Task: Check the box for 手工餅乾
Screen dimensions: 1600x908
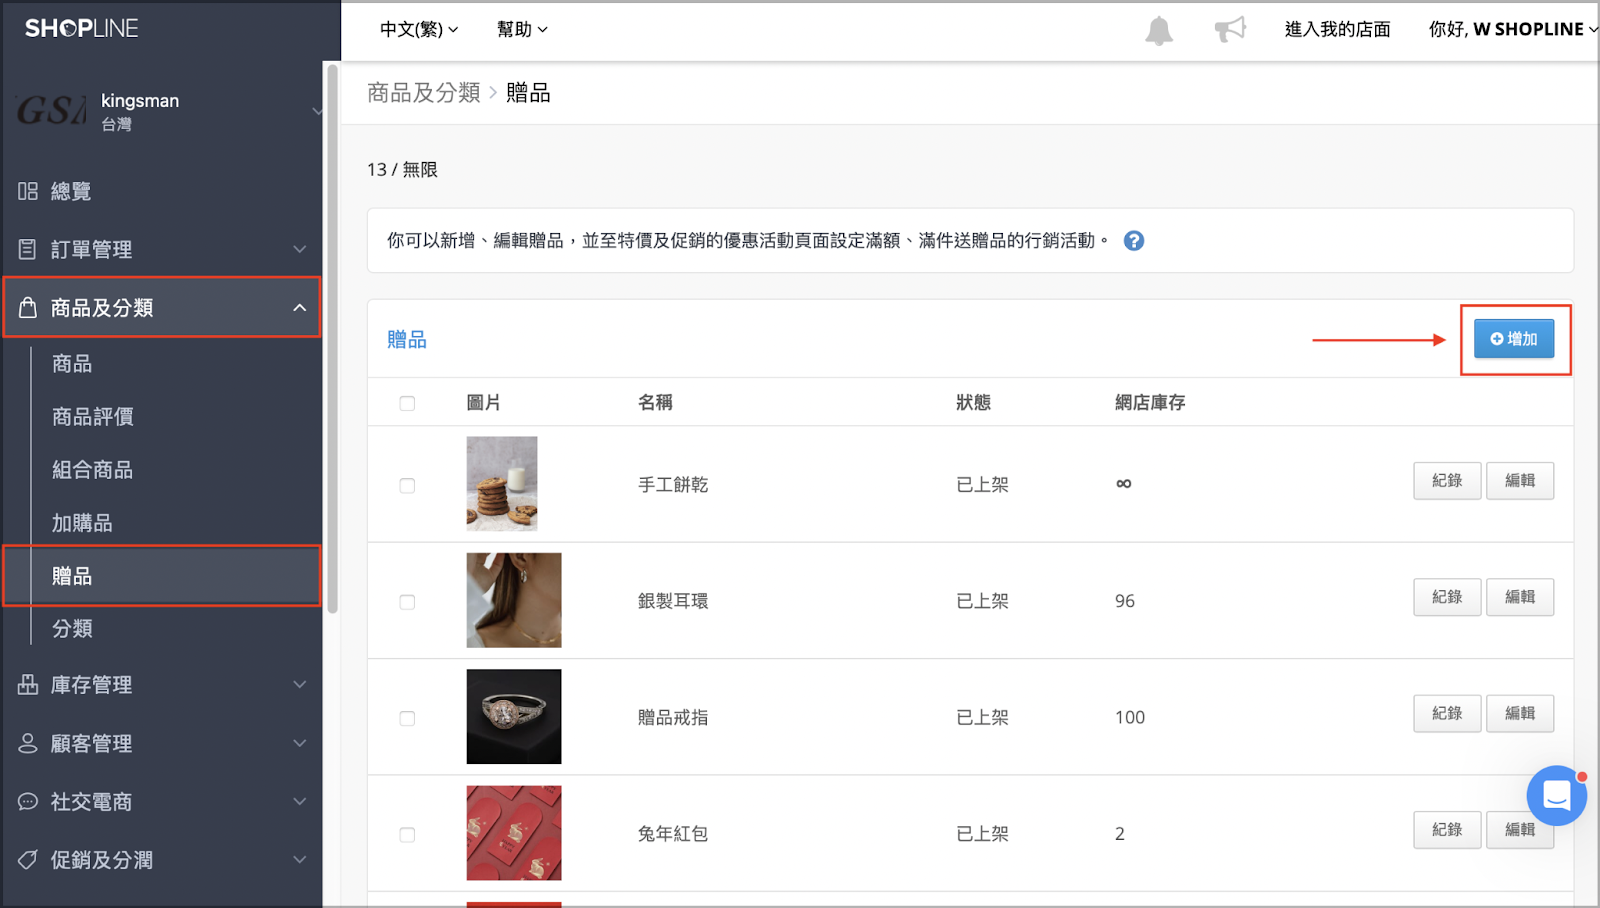Action: pos(407,485)
